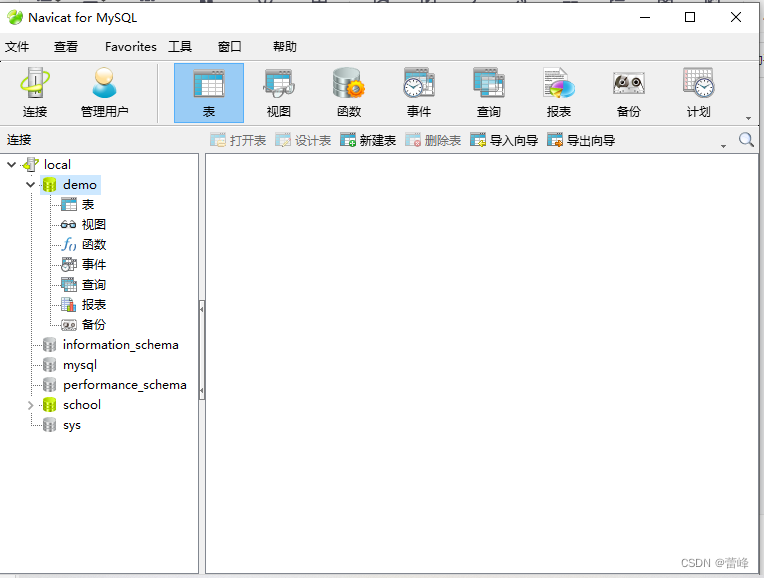This screenshot has width=764, height=578.
Task: Minimize the Navicat window
Action: click(x=645, y=18)
